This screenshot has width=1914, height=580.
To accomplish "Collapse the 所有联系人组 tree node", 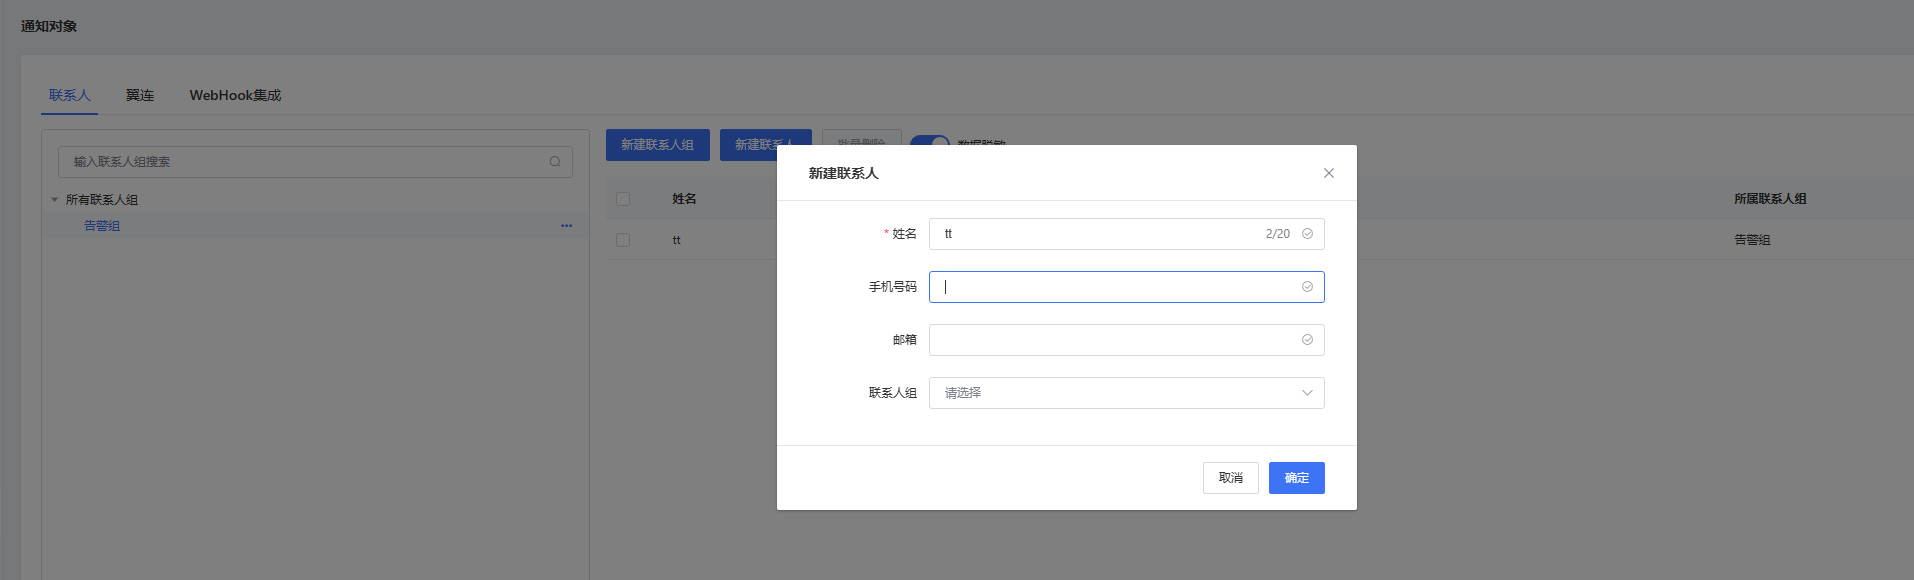I will click(55, 200).
